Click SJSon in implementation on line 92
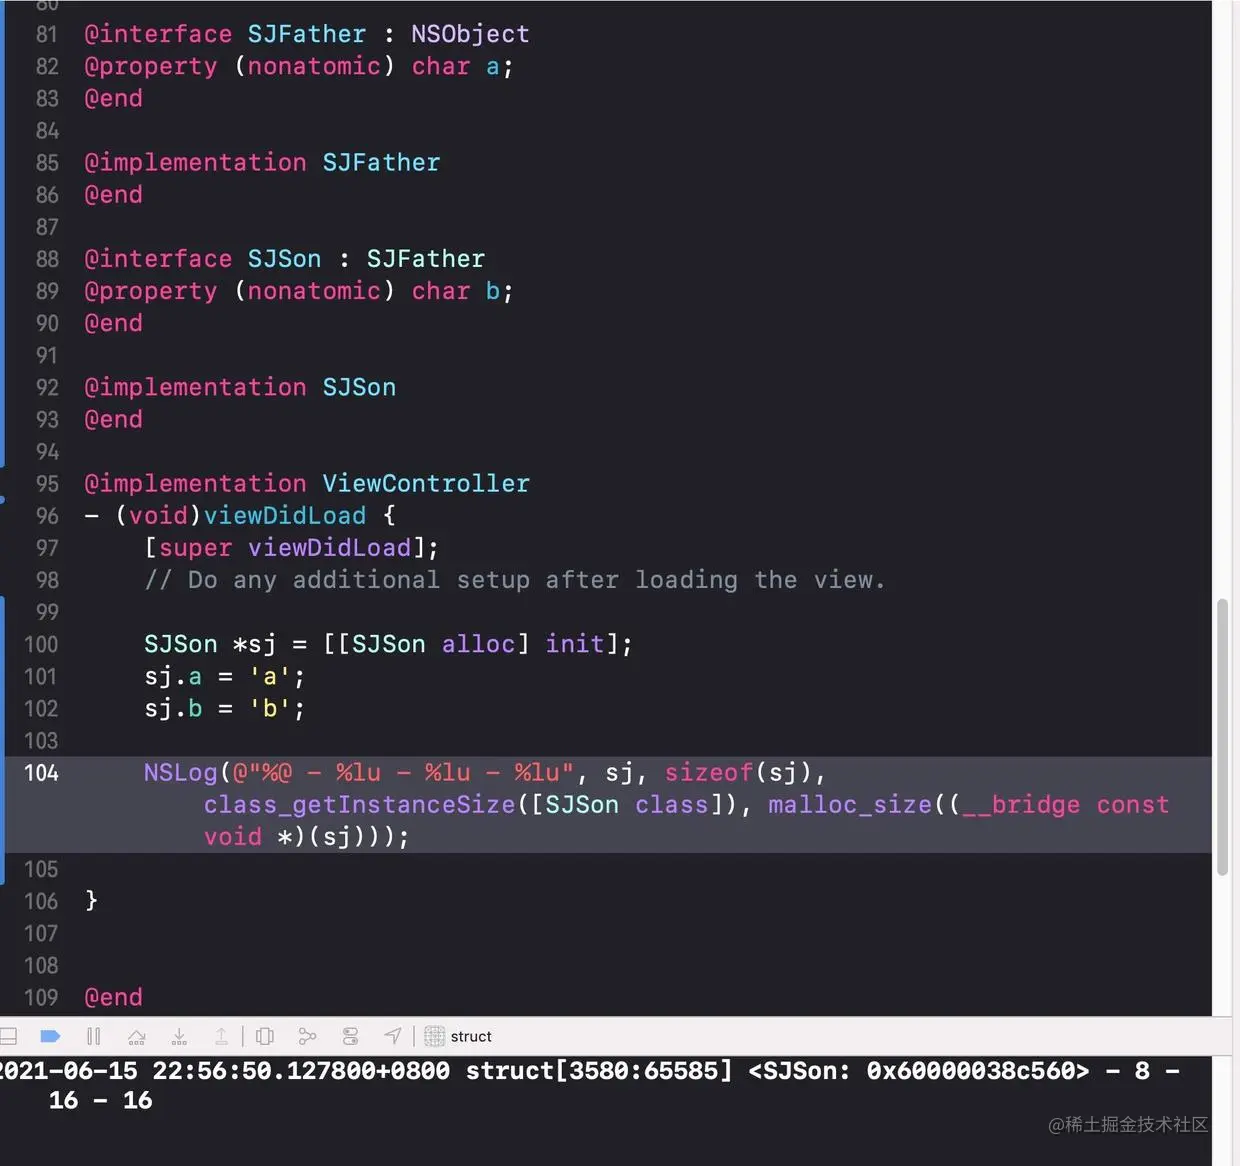 pos(359,388)
